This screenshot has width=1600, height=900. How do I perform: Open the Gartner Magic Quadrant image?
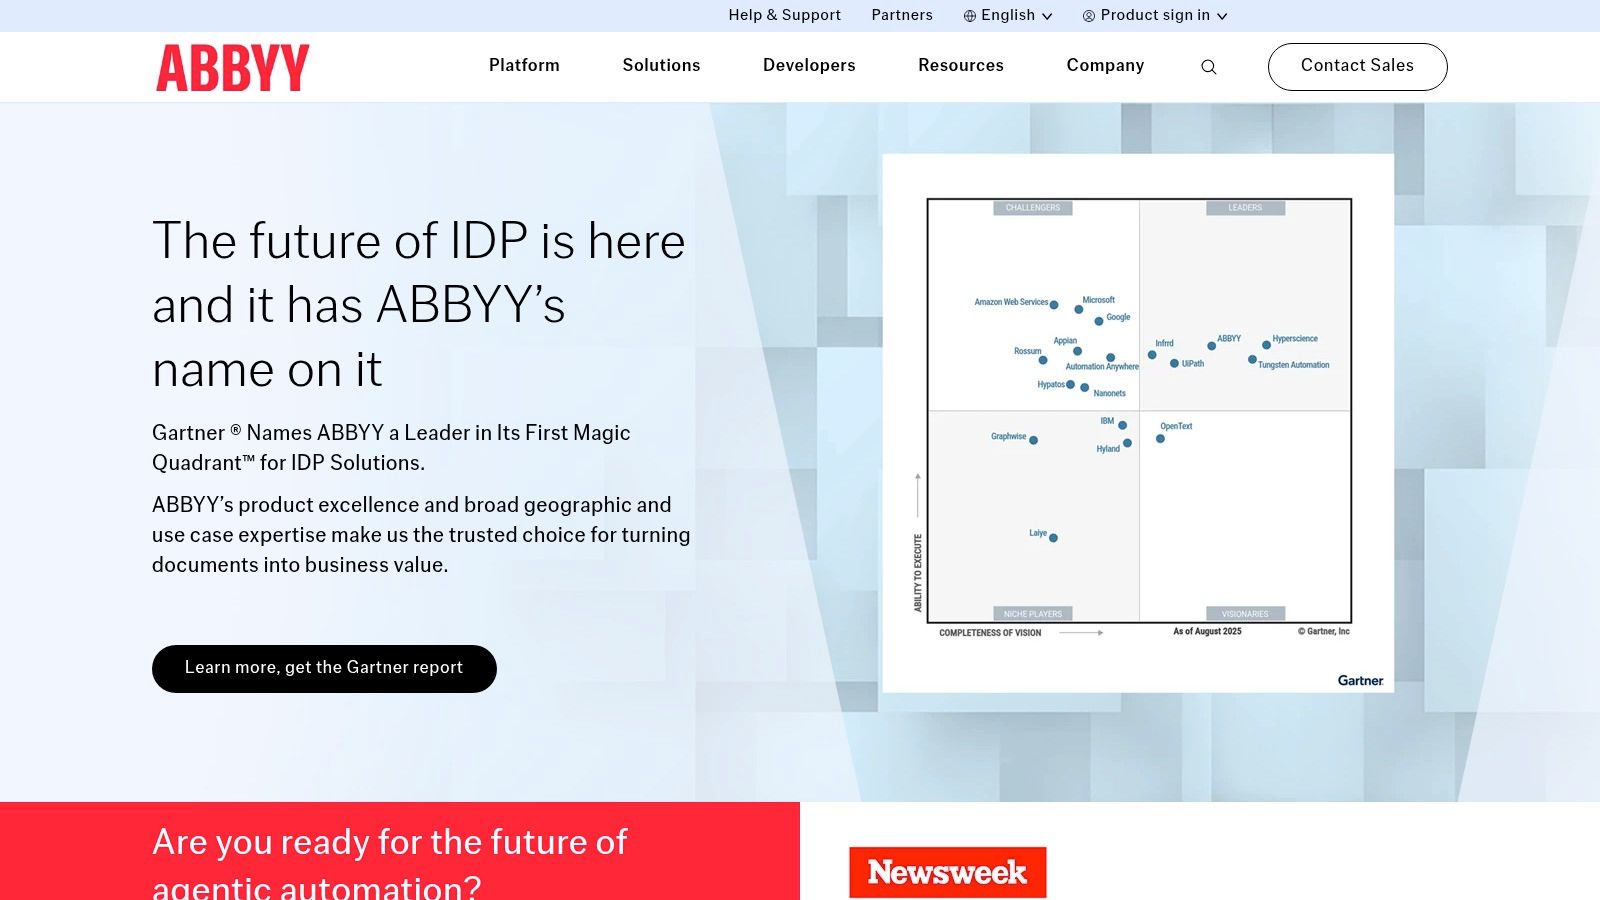click(x=1138, y=422)
